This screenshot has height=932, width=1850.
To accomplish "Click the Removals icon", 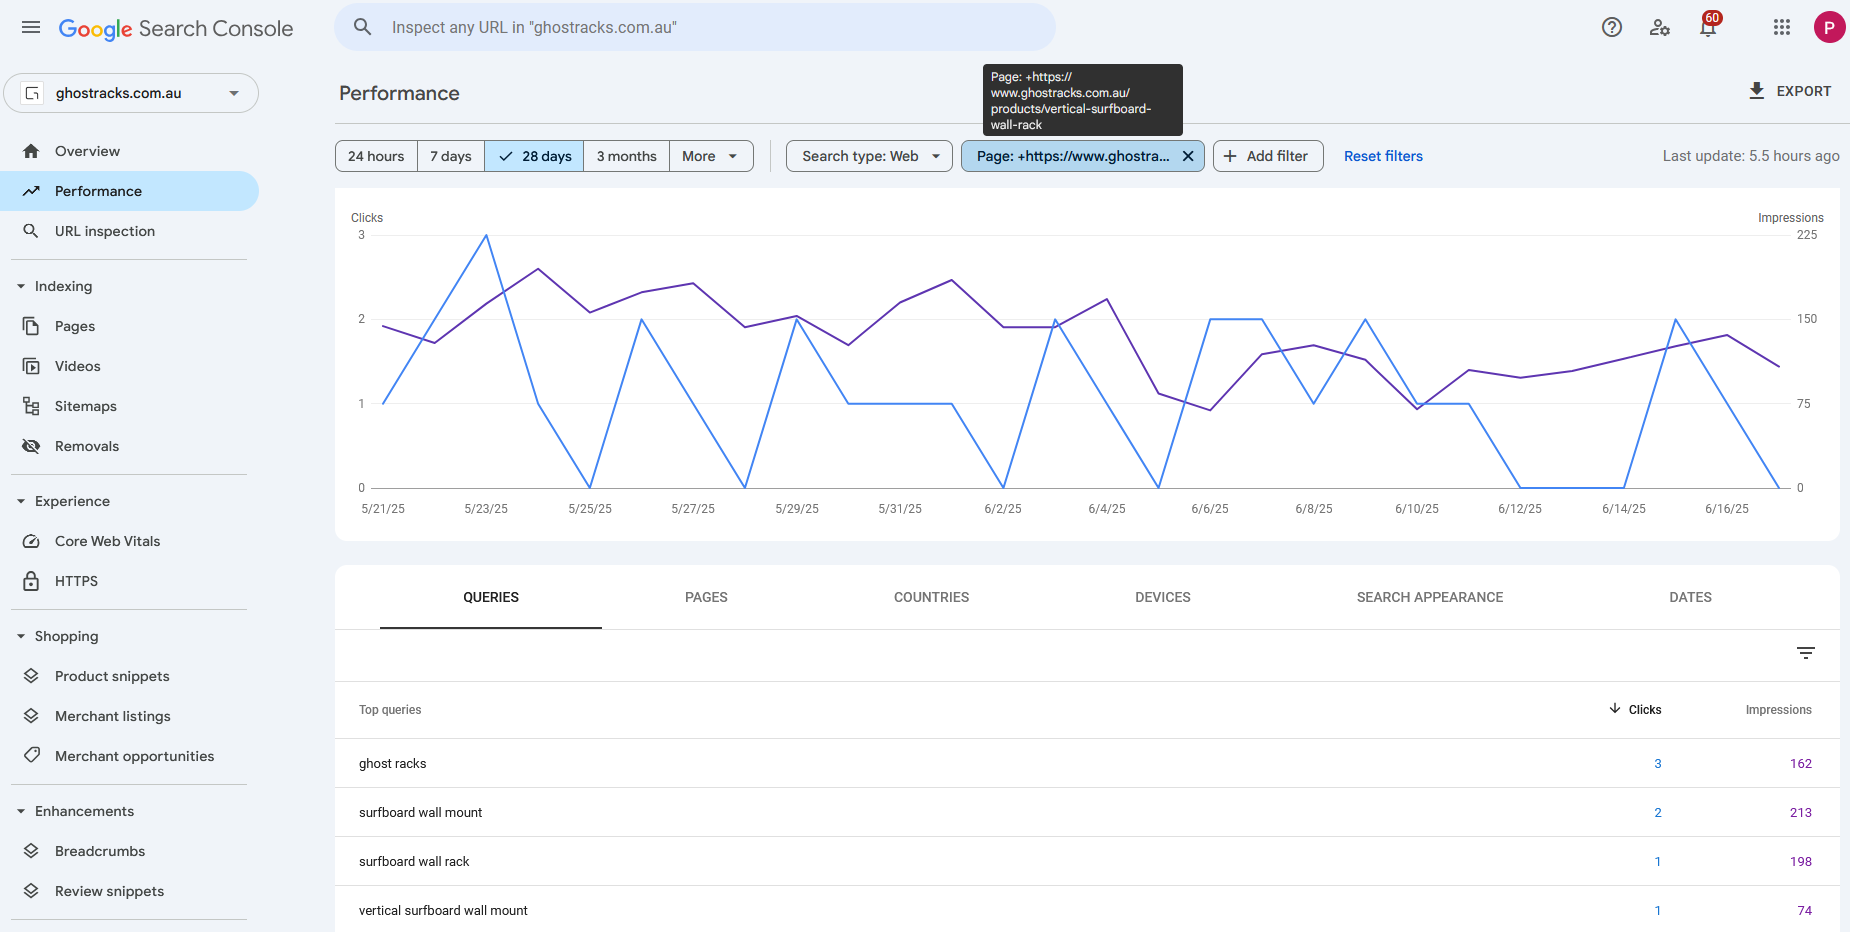I will [x=31, y=446].
